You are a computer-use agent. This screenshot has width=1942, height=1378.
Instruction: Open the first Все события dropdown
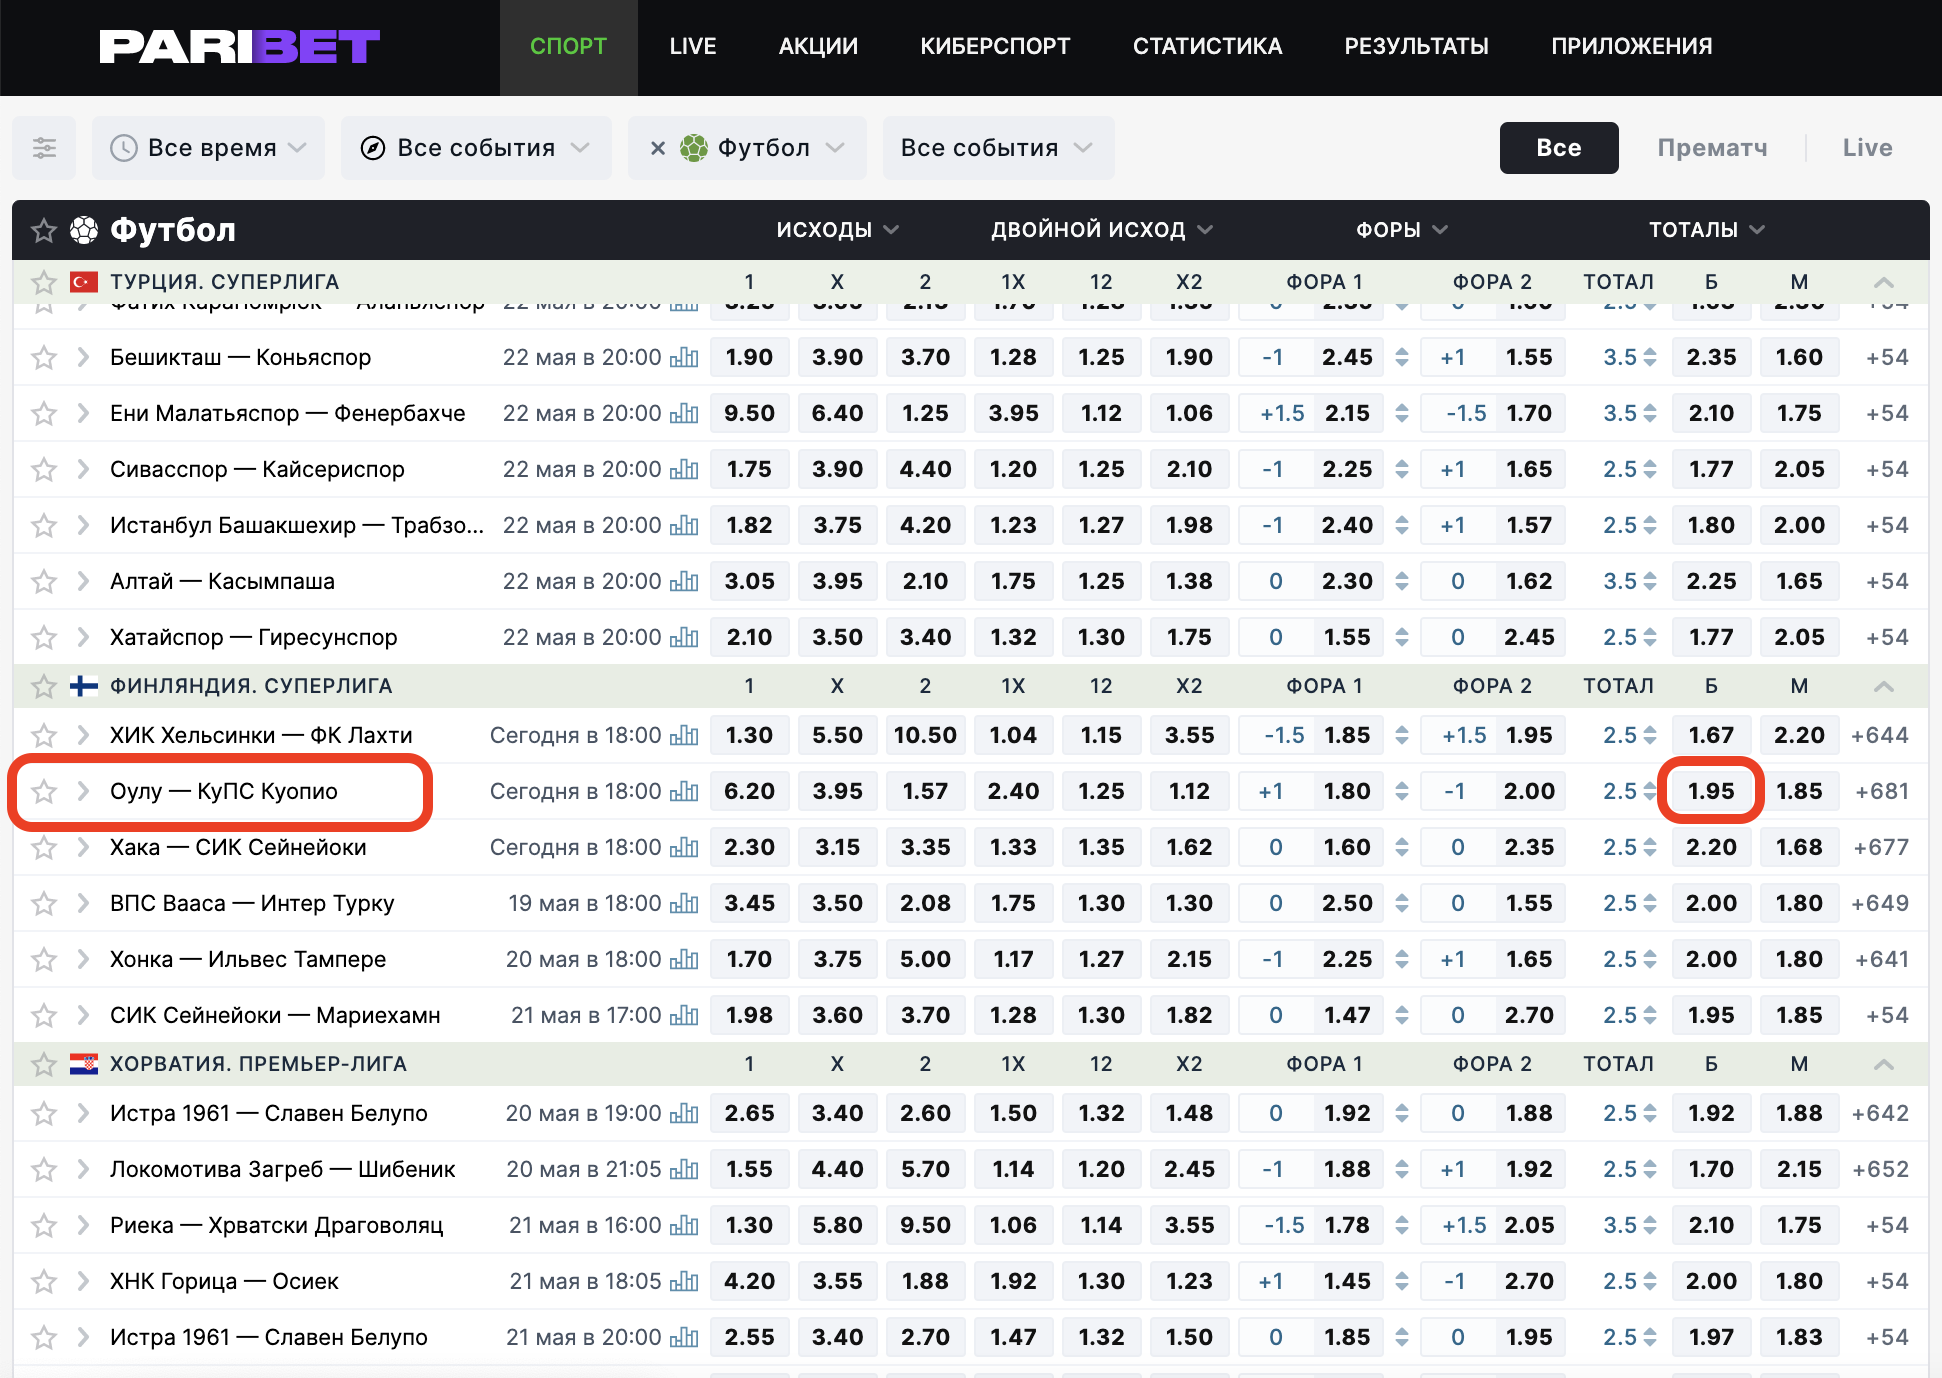click(476, 148)
